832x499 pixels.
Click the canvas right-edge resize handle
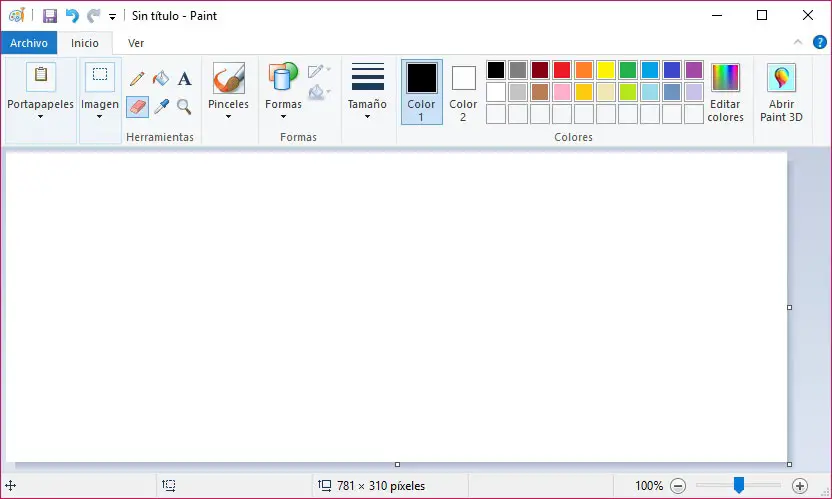[790, 307]
